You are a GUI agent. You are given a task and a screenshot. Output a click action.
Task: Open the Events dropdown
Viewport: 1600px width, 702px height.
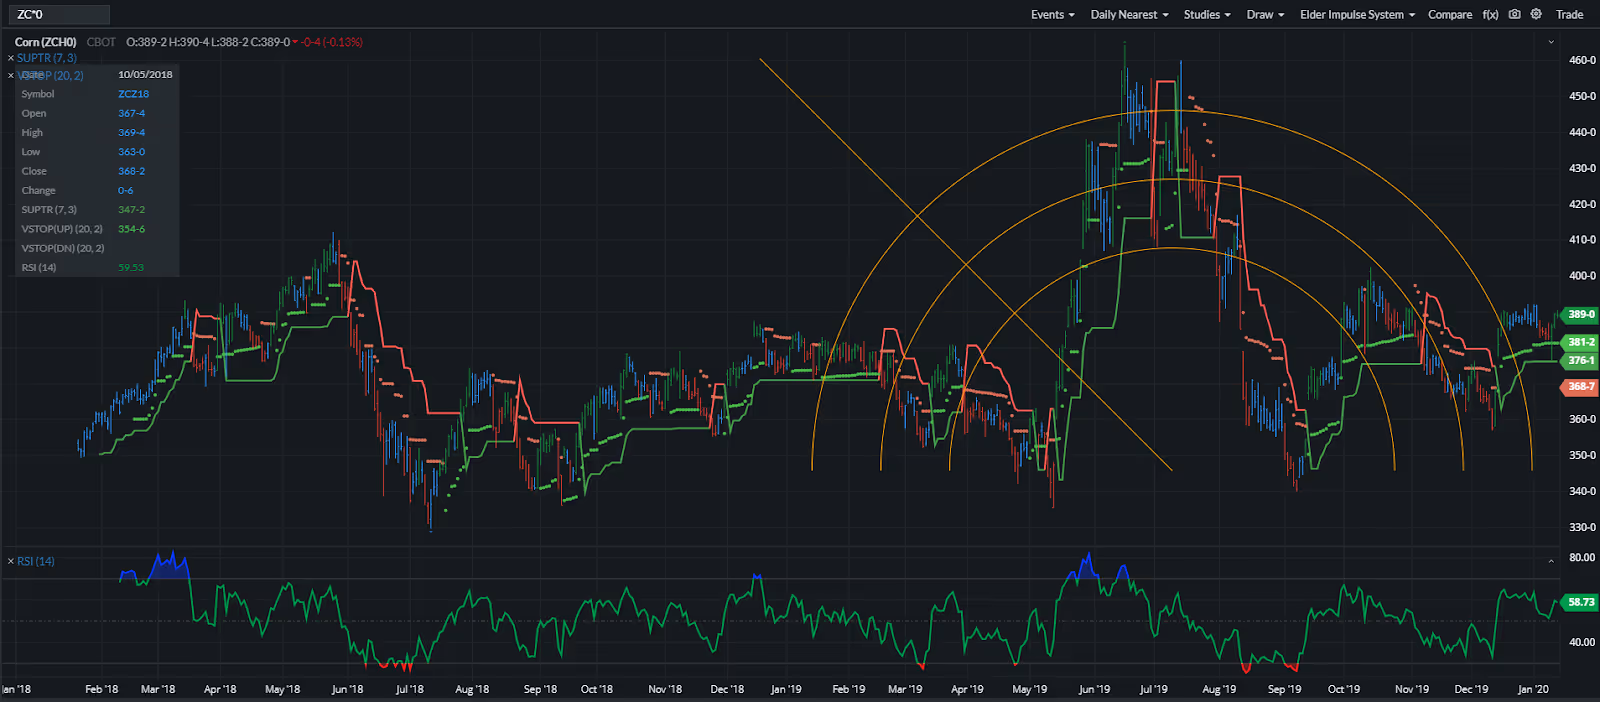click(1053, 14)
